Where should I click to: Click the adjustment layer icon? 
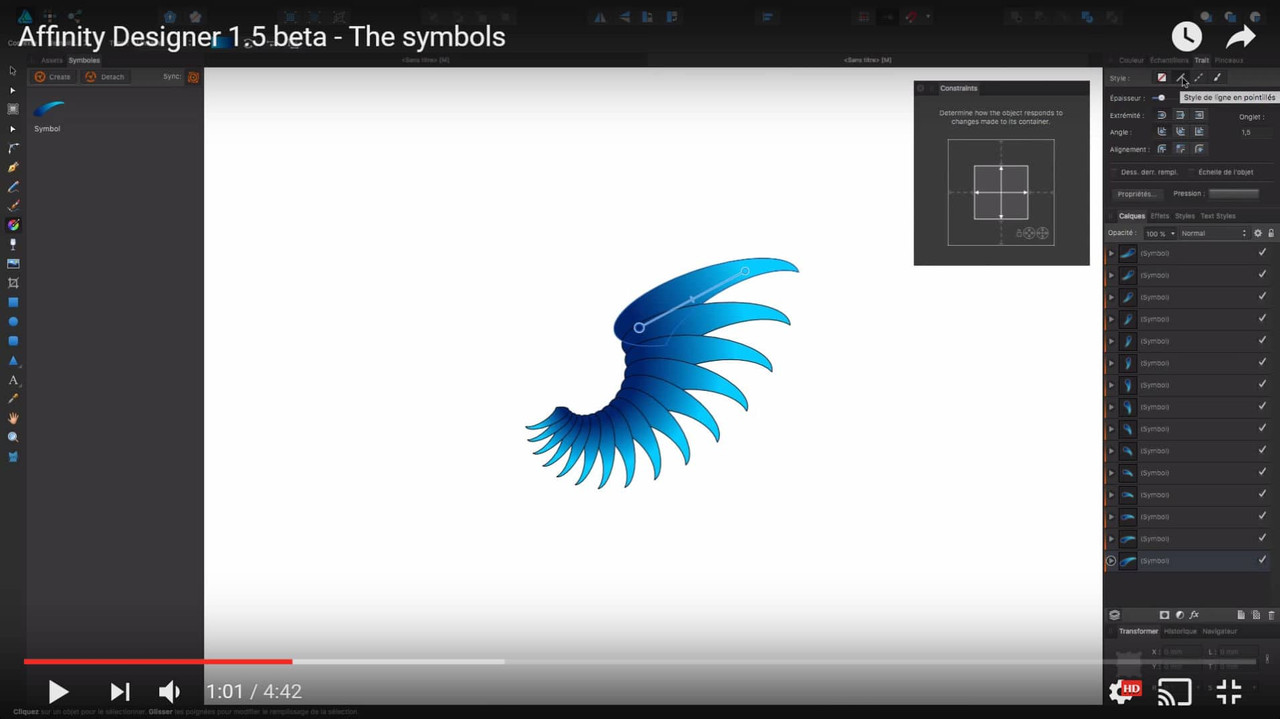[1179, 615]
